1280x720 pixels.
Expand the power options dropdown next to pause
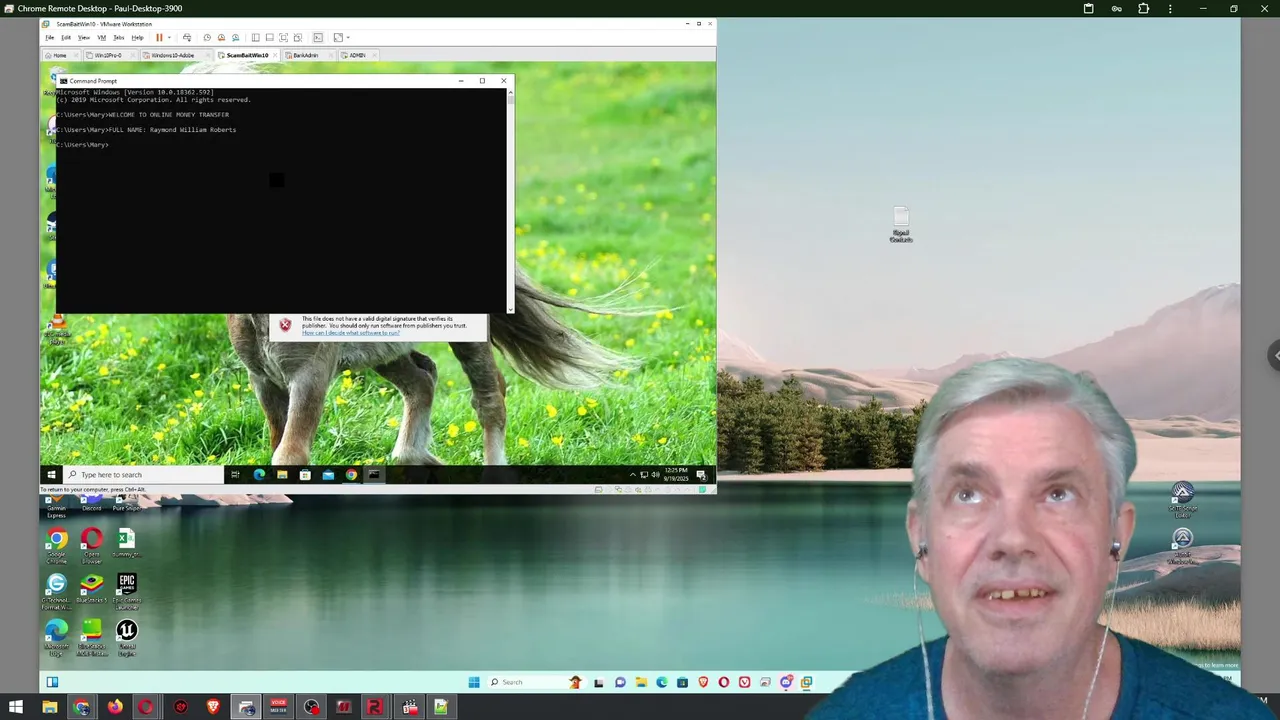(x=169, y=38)
